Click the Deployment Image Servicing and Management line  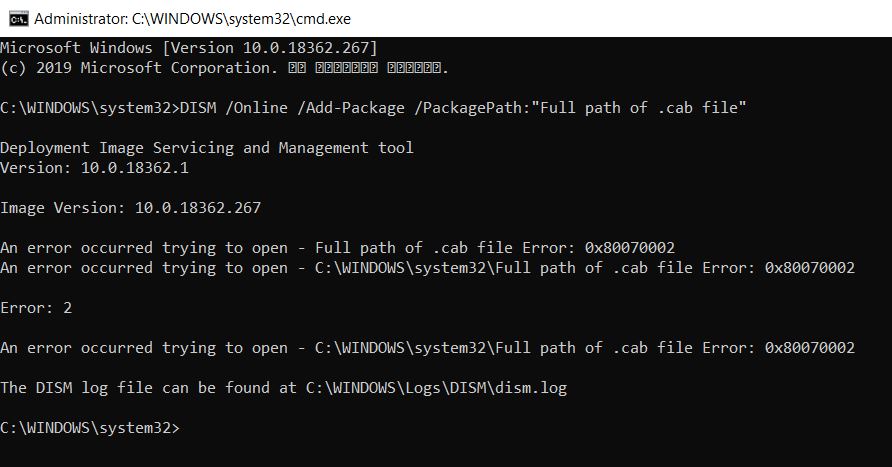click(x=207, y=148)
